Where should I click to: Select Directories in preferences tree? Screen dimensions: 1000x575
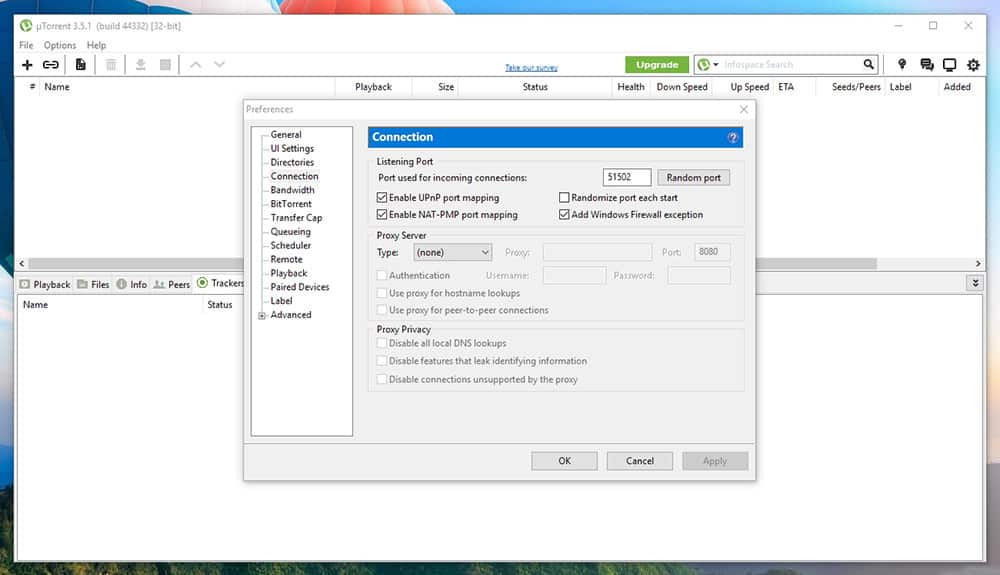pos(292,163)
